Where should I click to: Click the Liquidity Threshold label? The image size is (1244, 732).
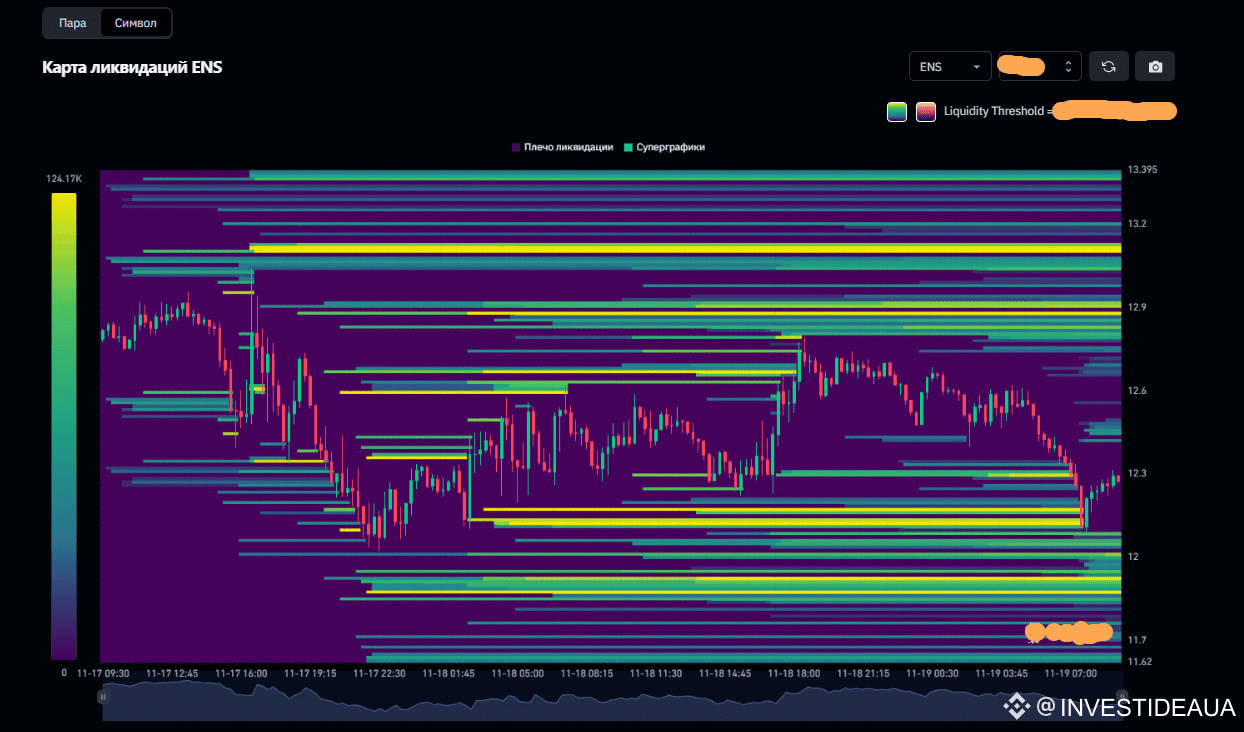click(997, 111)
